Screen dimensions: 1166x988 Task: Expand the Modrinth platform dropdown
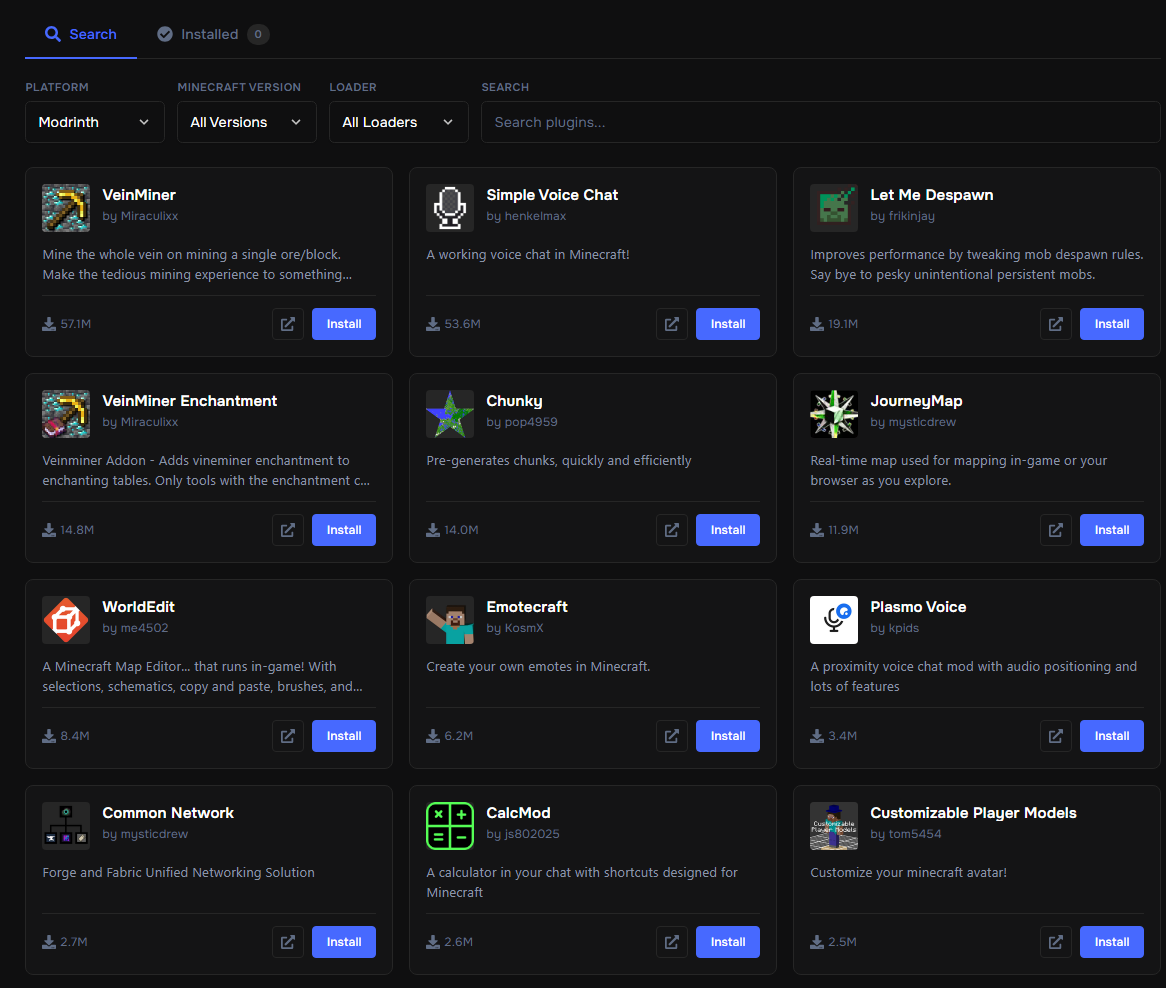[94, 122]
